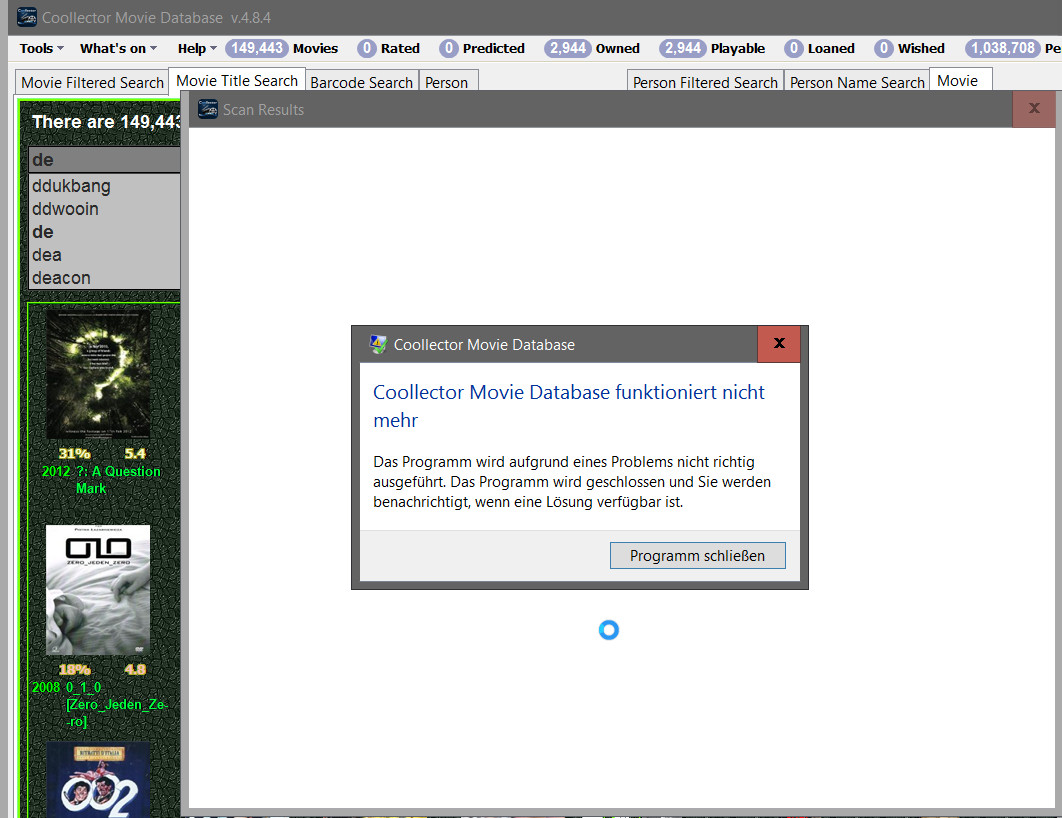Click the title search field containing 'de'
Screen dimensions: 1062x818
[105, 160]
